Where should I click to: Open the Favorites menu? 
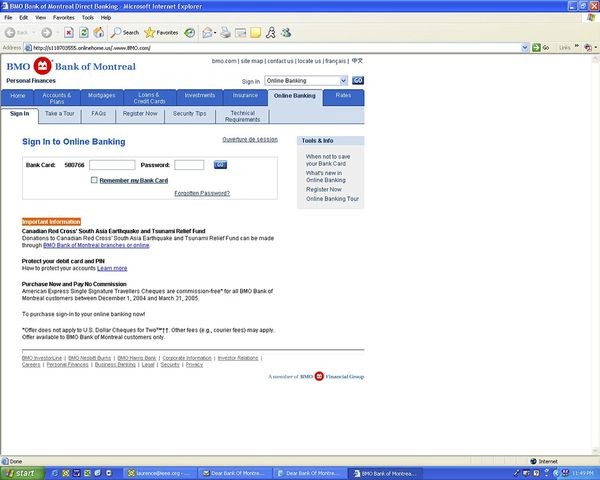(64, 18)
